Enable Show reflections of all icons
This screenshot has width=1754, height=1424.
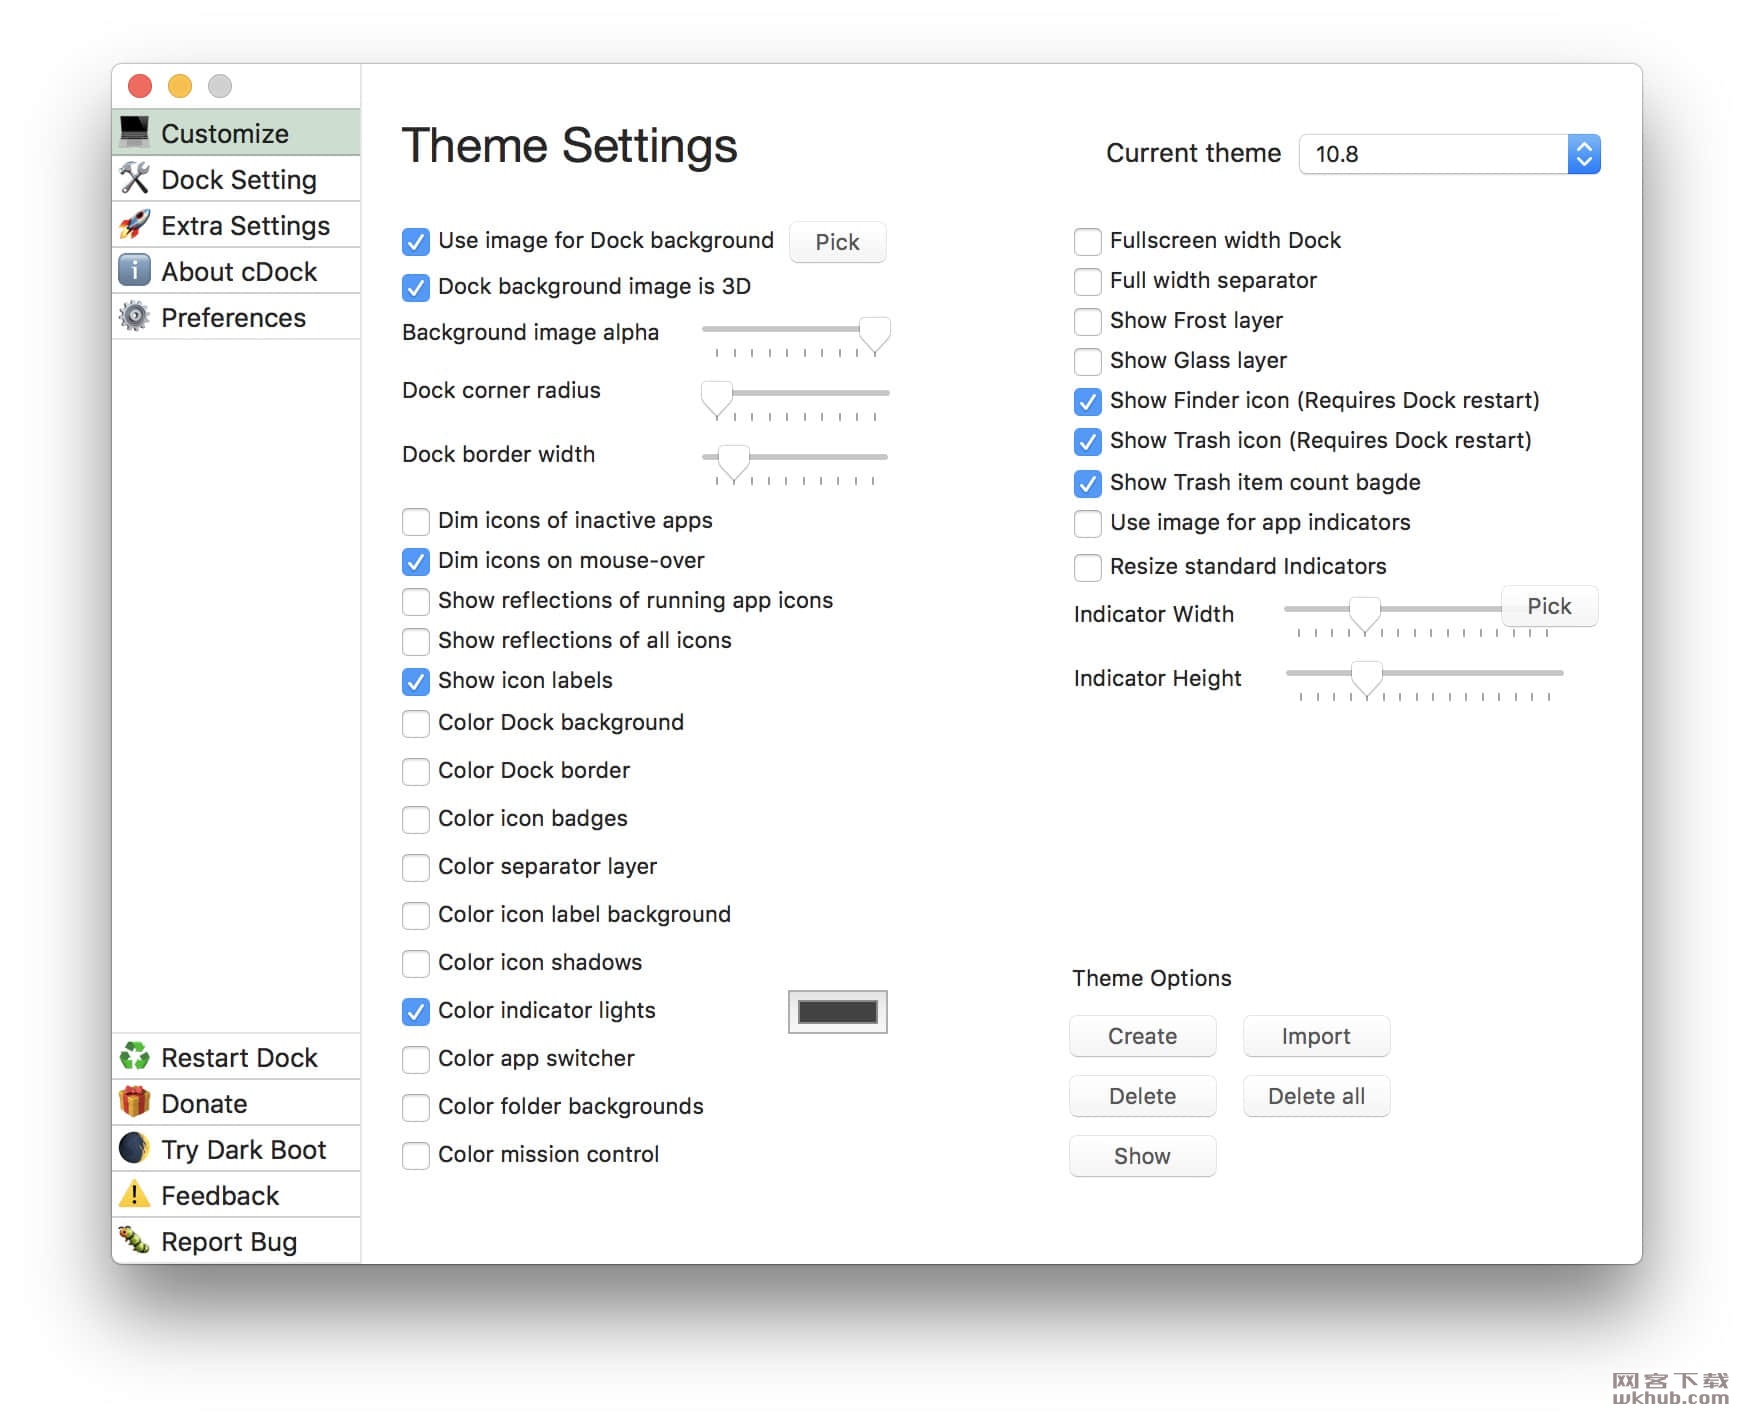tap(416, 641)
